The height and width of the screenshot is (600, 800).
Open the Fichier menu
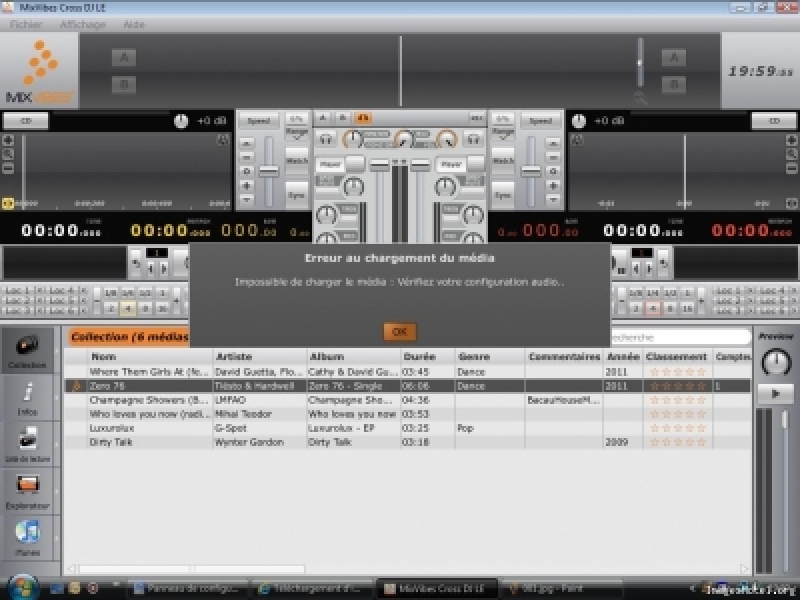(x=26, y=24)
